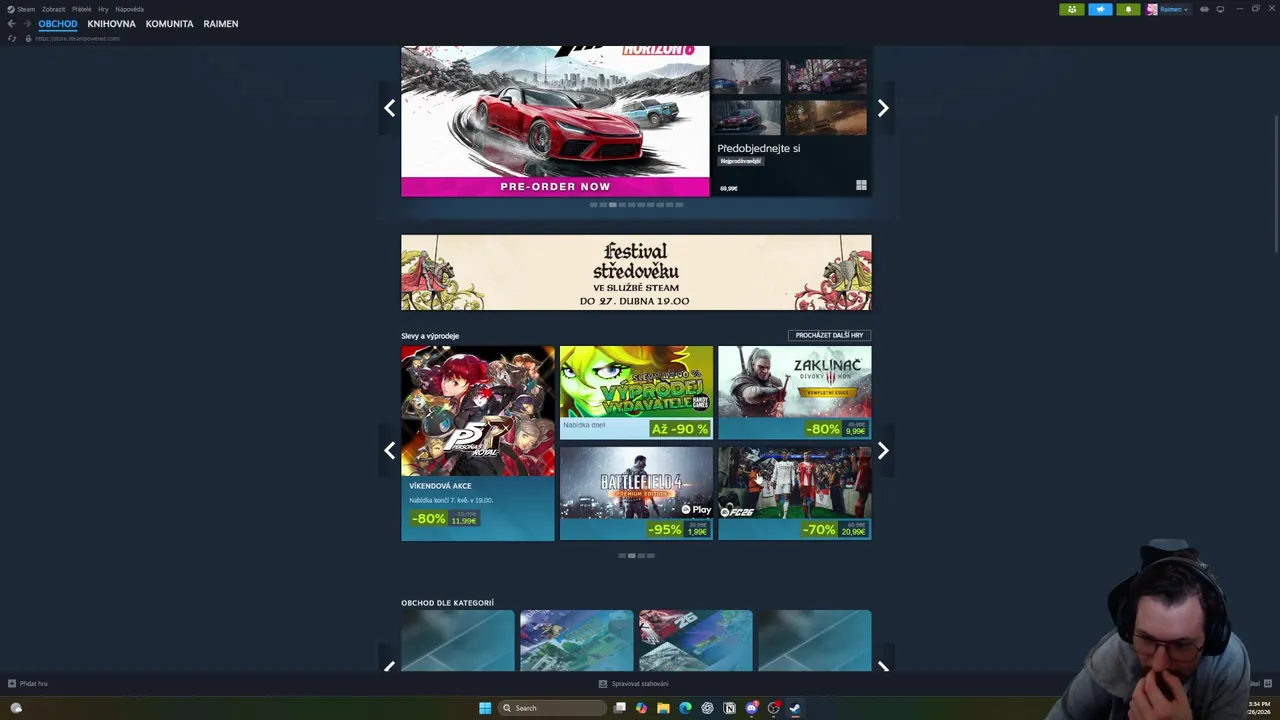Show previous deals with the left arrow
The width and height of the screenshot is (1280, 720).
click(x=389, y=450)
